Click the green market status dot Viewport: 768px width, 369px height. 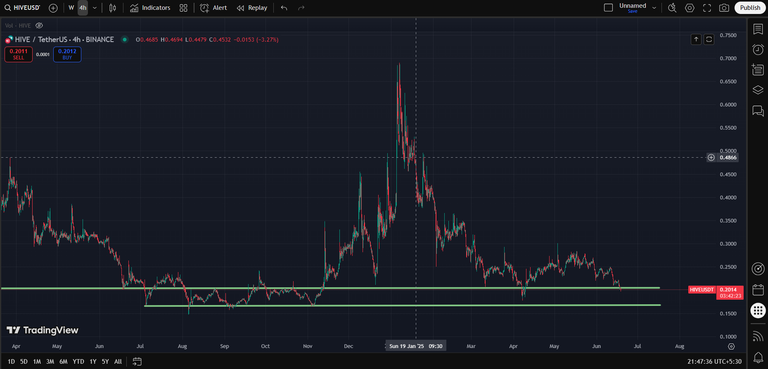click(124, 39)
